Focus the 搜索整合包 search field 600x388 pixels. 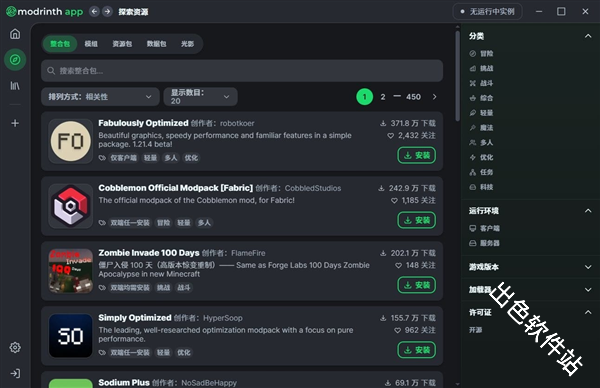coord(242,71)
